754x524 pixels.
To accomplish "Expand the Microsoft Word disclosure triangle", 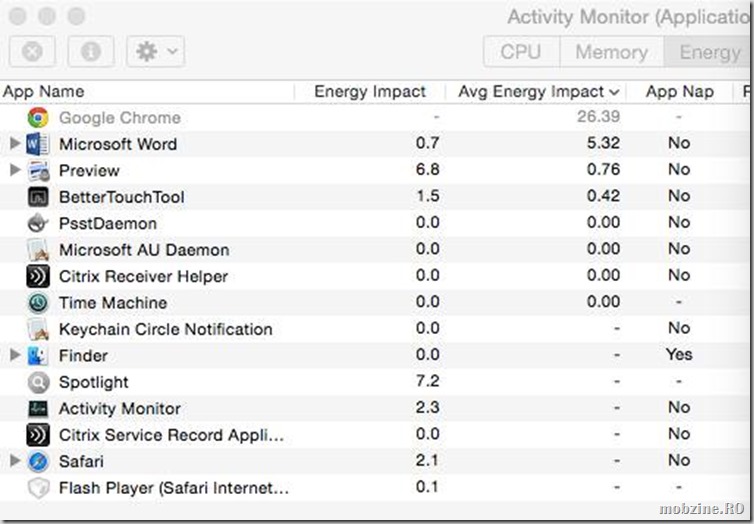I will click(15, 143).
